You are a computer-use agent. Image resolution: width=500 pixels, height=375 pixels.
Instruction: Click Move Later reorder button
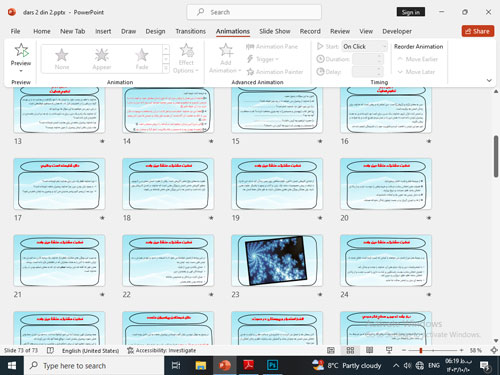click(x=416, y=72)
